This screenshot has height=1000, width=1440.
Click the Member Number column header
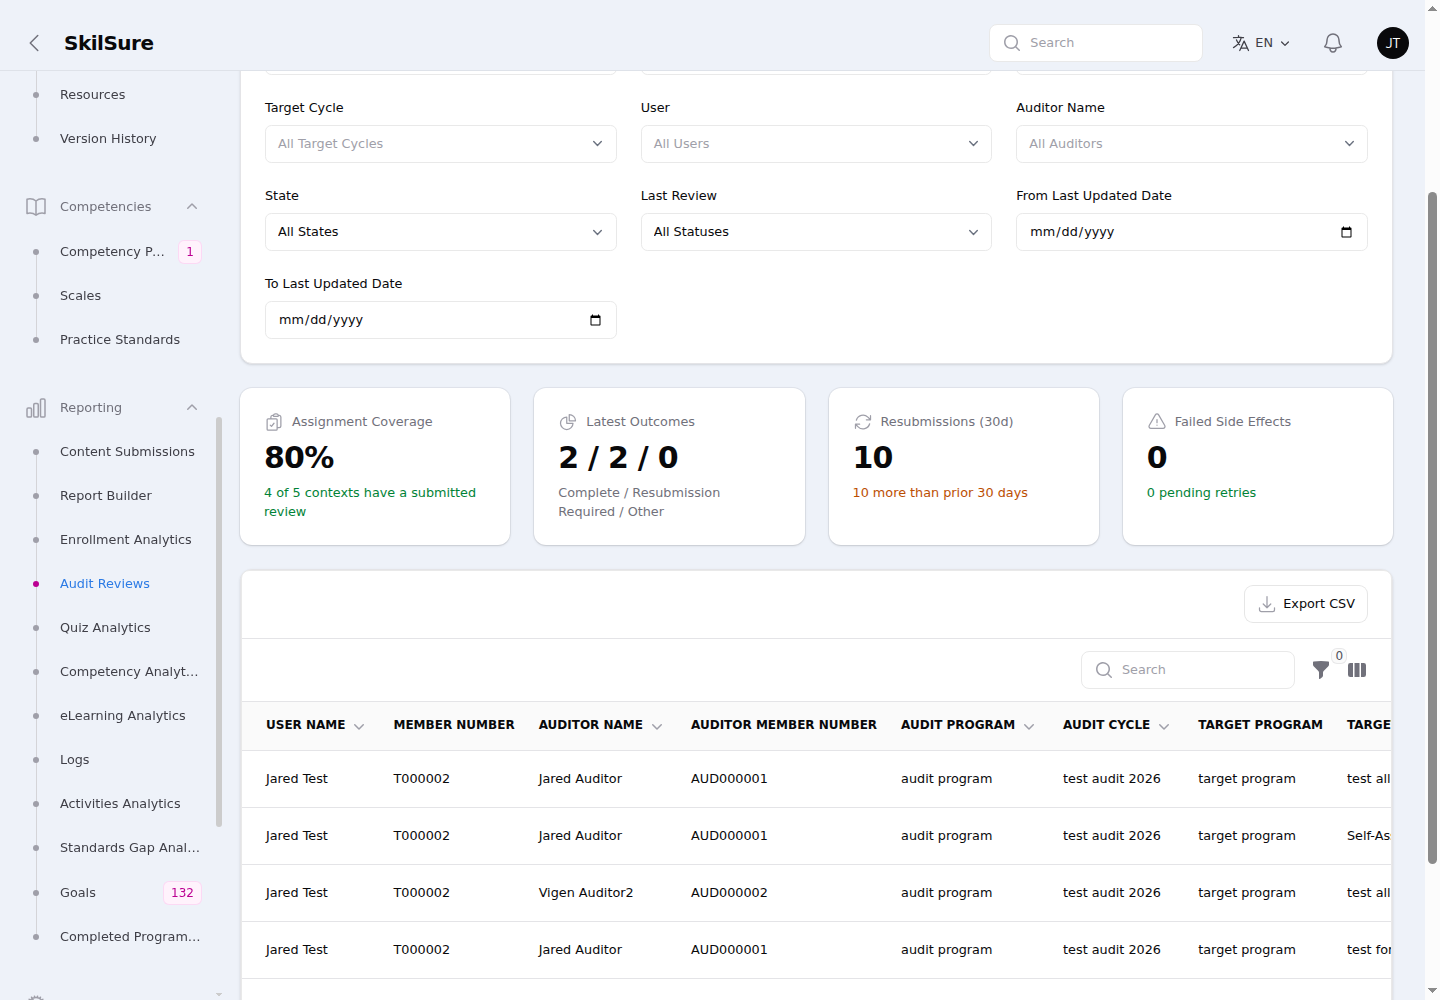tap(454, 725)
